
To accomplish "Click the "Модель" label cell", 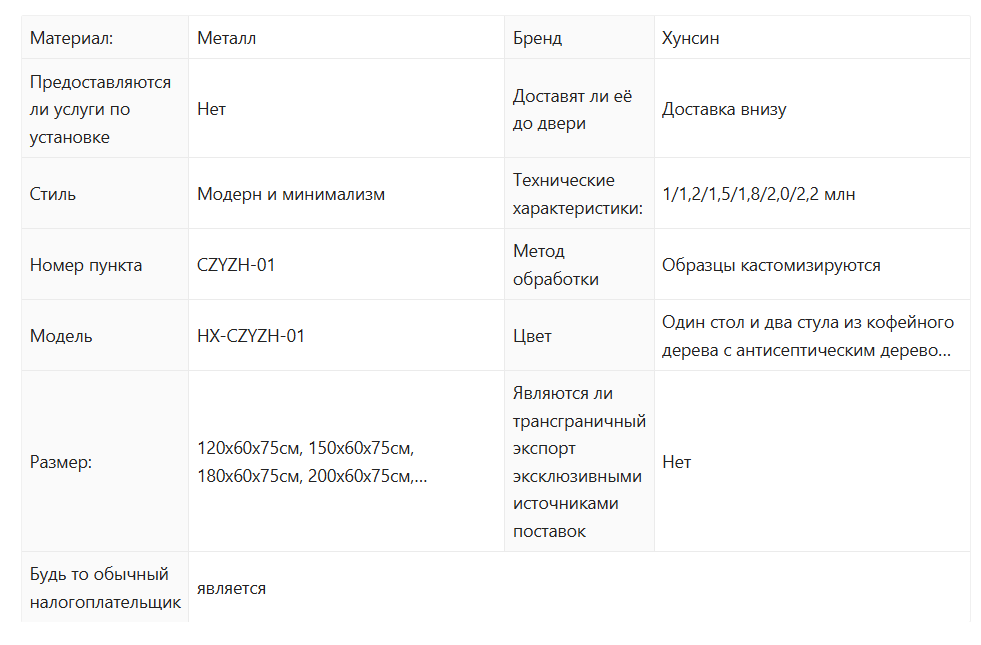I will (x=61, y=336).
